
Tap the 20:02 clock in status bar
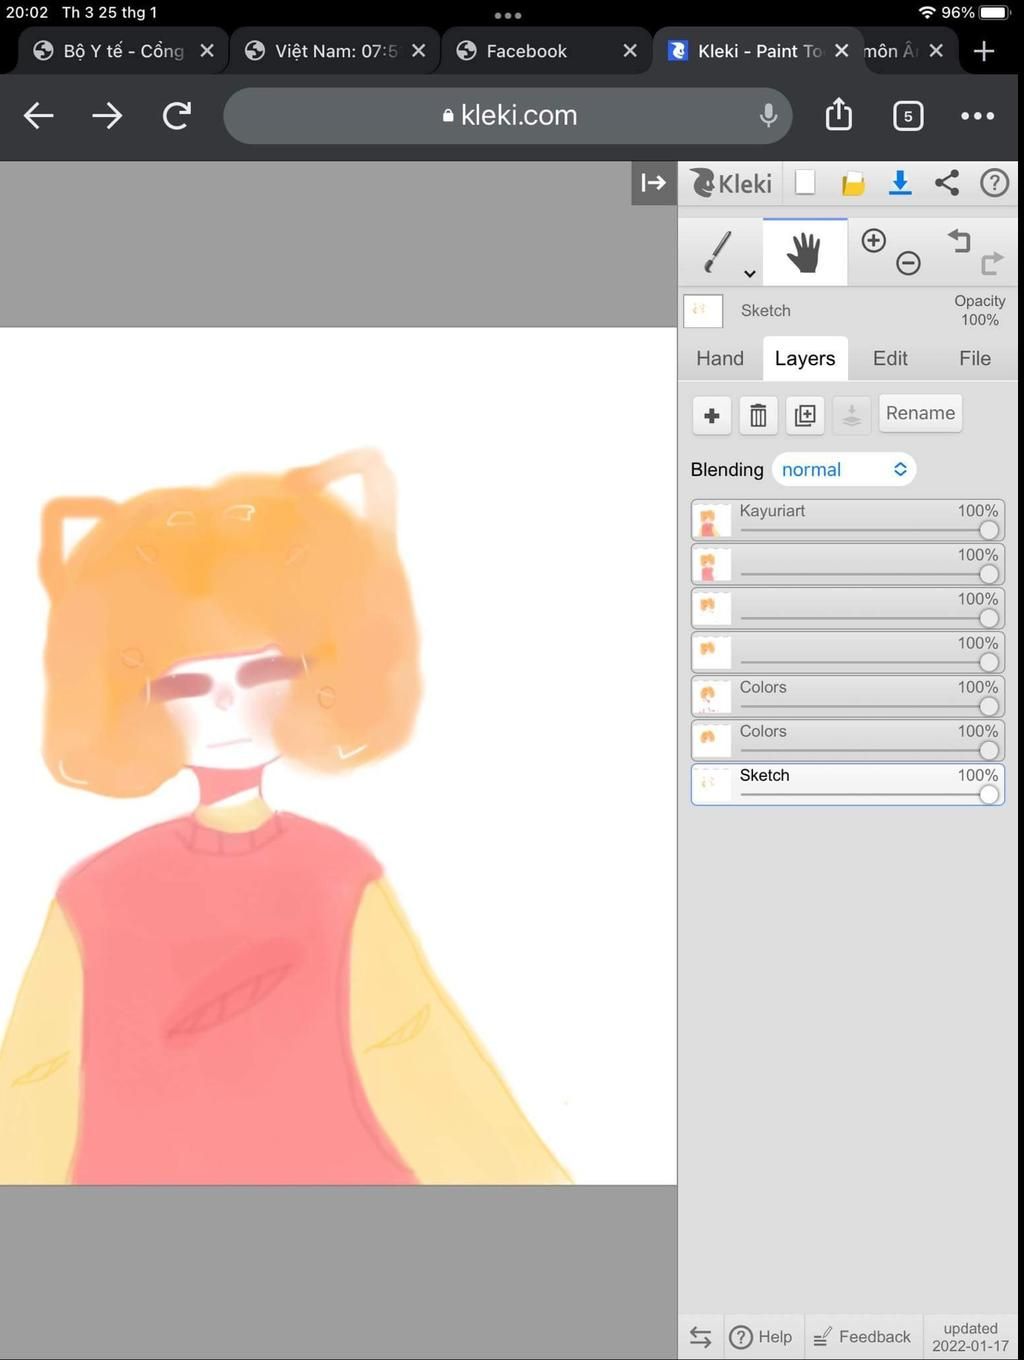[27, 13]
